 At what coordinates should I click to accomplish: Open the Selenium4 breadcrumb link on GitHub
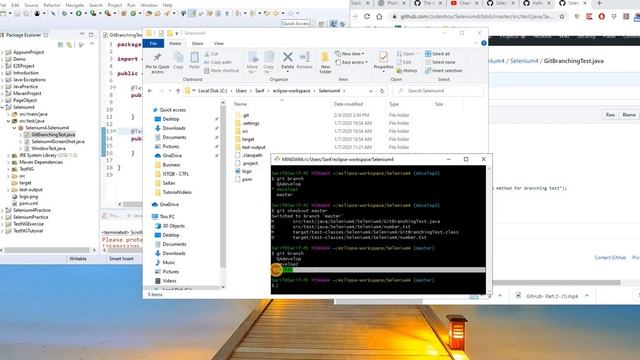coord(524,61)
